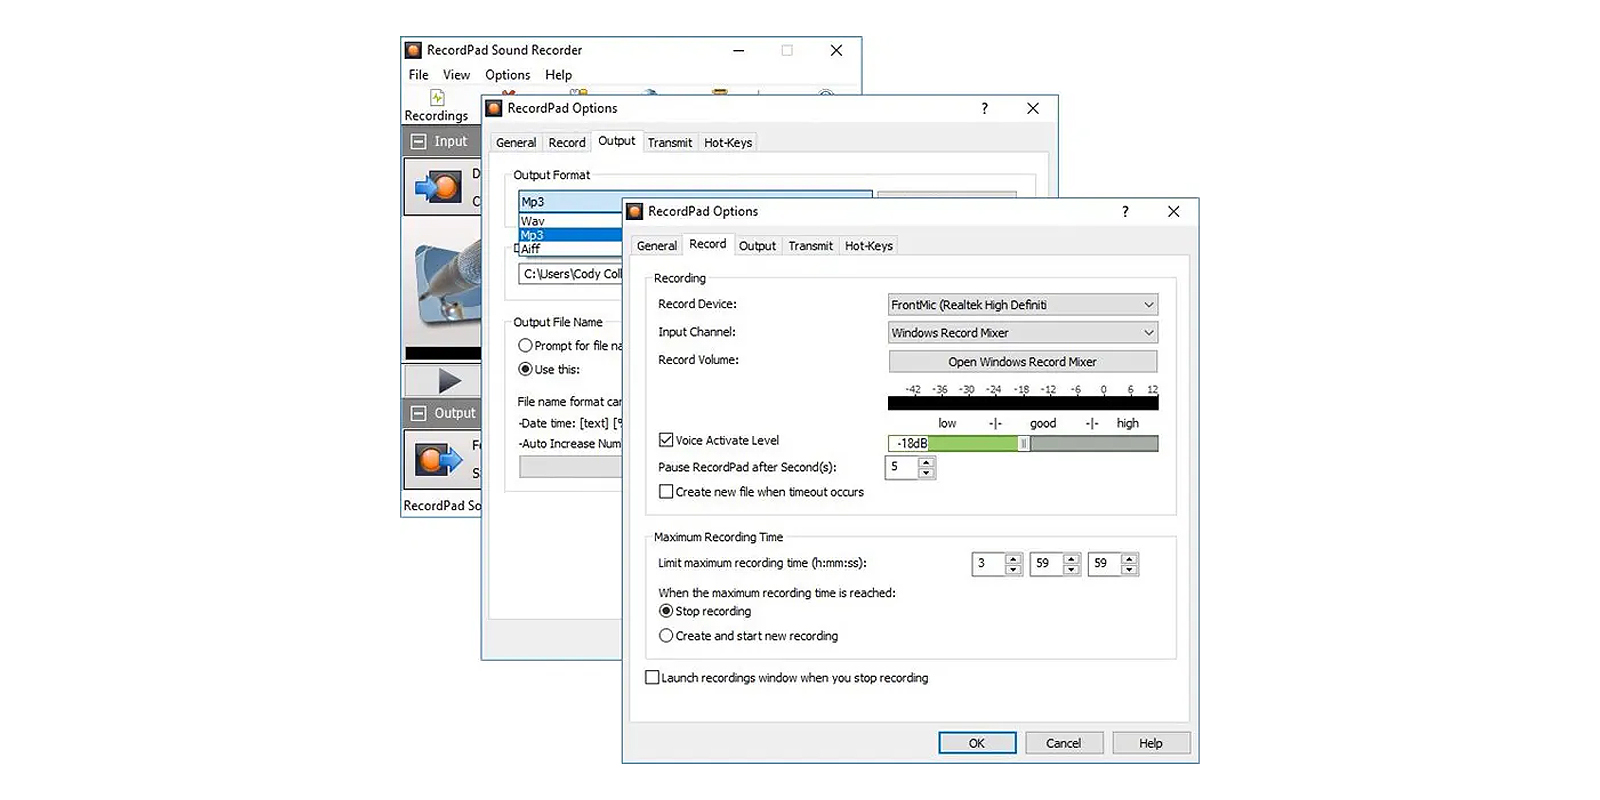The height and width of the screenshot is (800, 1600).
Task: Increase the Pause RecordPad after seconds value
Action: click(926, 462)
